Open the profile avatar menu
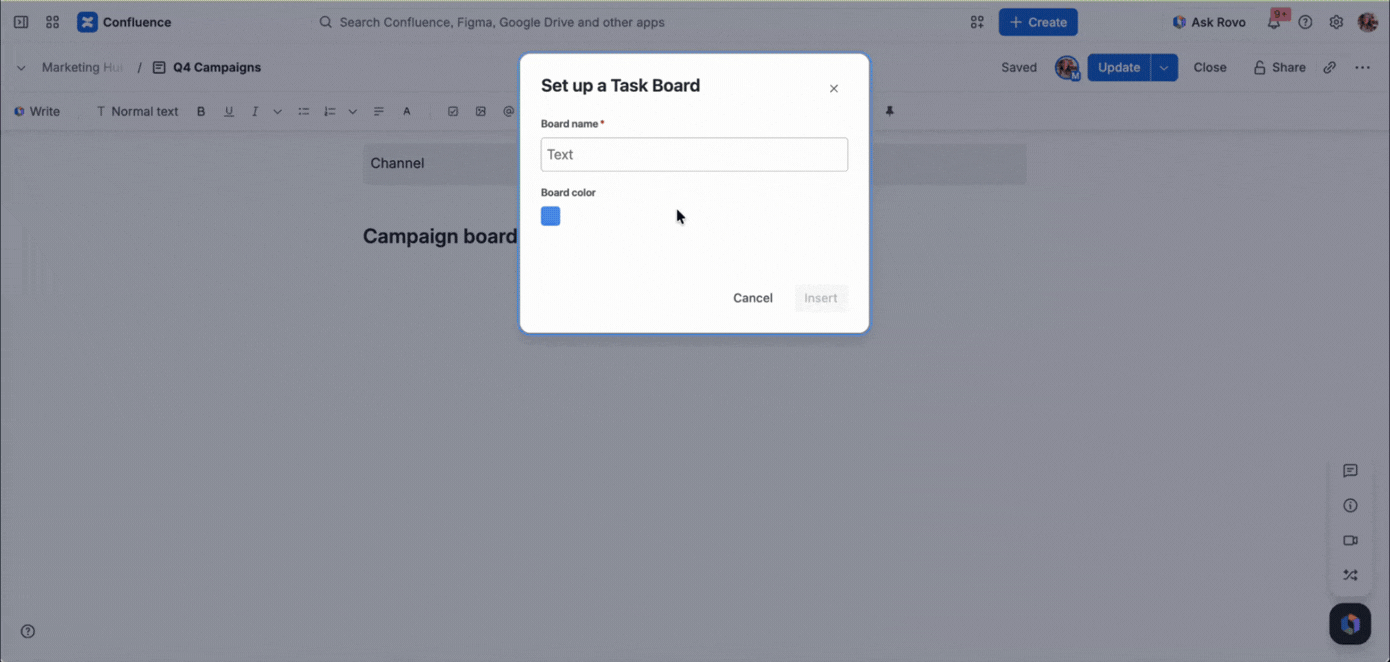The width and height of the screenshot is (1390, 662). 1367,22
